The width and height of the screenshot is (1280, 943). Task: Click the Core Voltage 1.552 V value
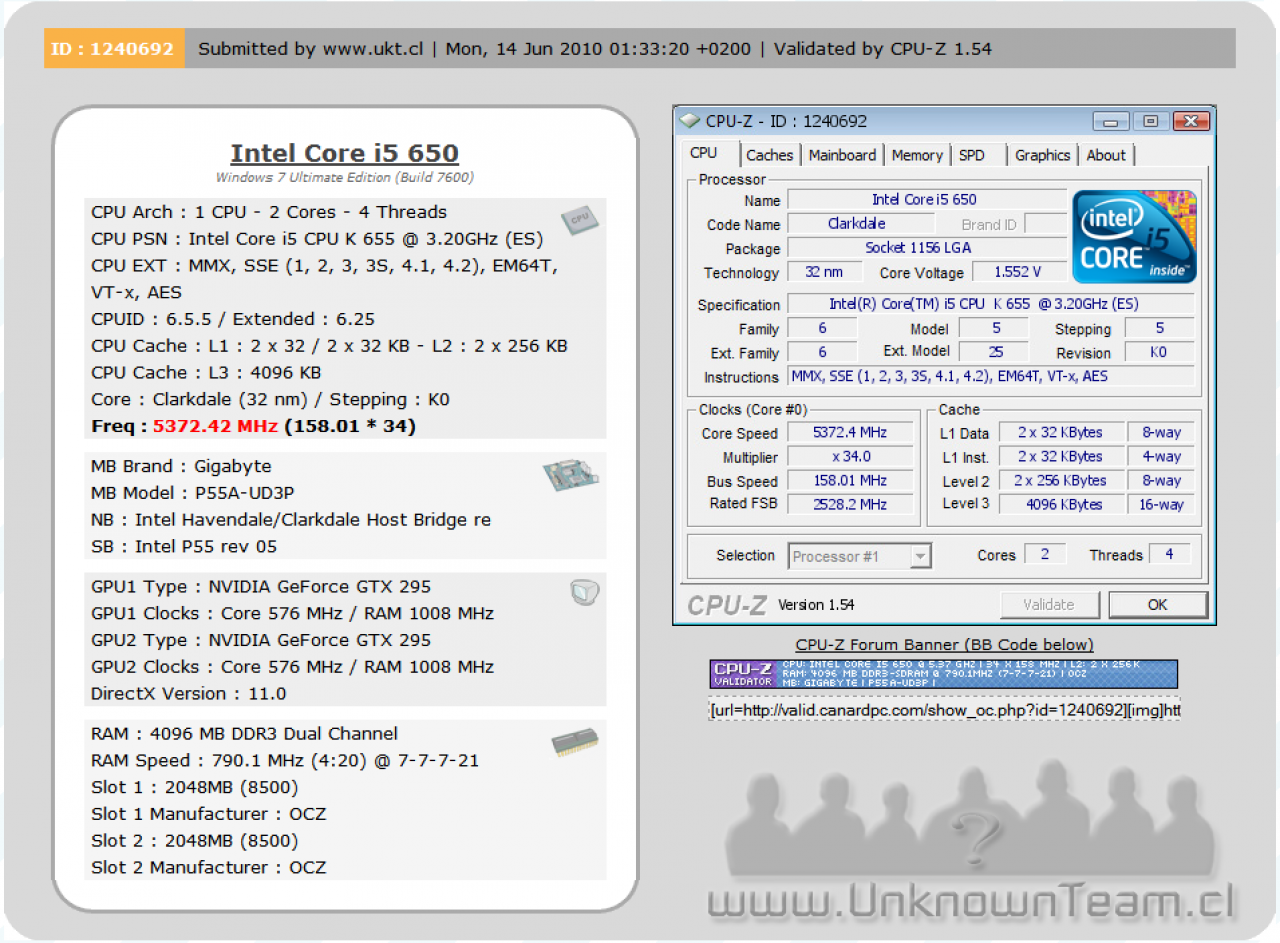tap(1018, 272)
